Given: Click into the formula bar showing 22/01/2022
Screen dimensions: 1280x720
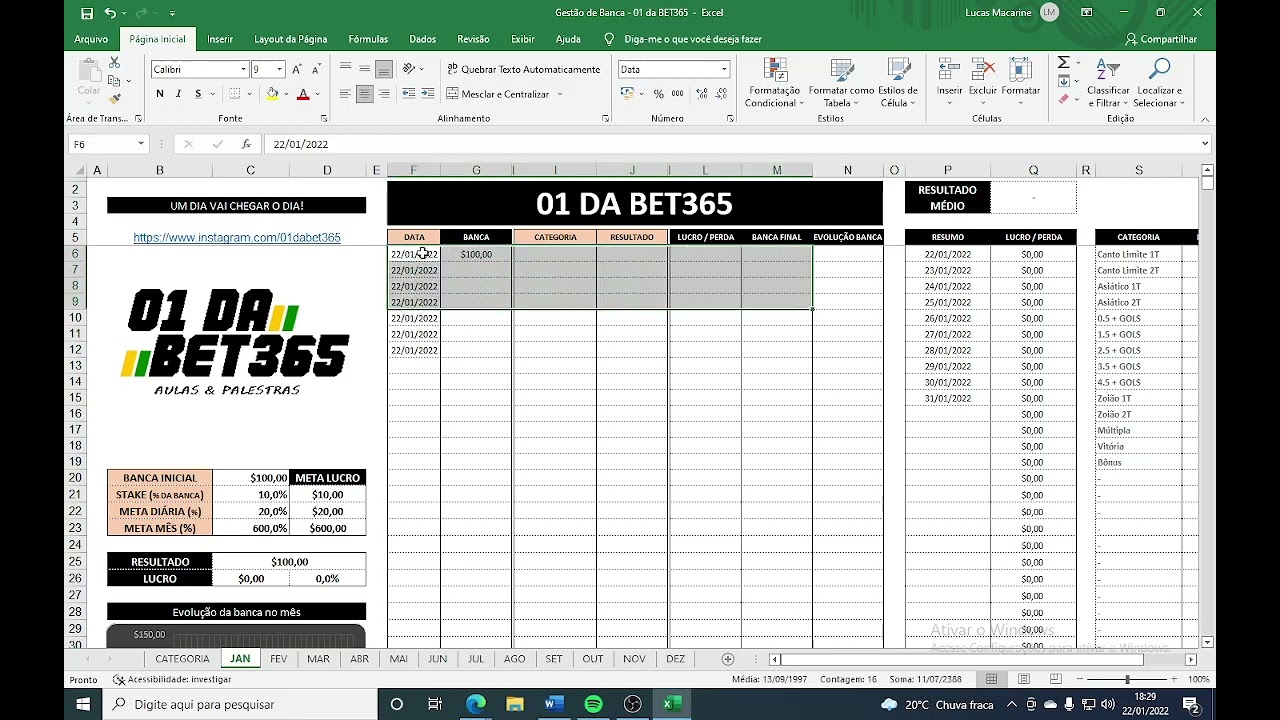Looking at the screenshot, I should (730, 144).
